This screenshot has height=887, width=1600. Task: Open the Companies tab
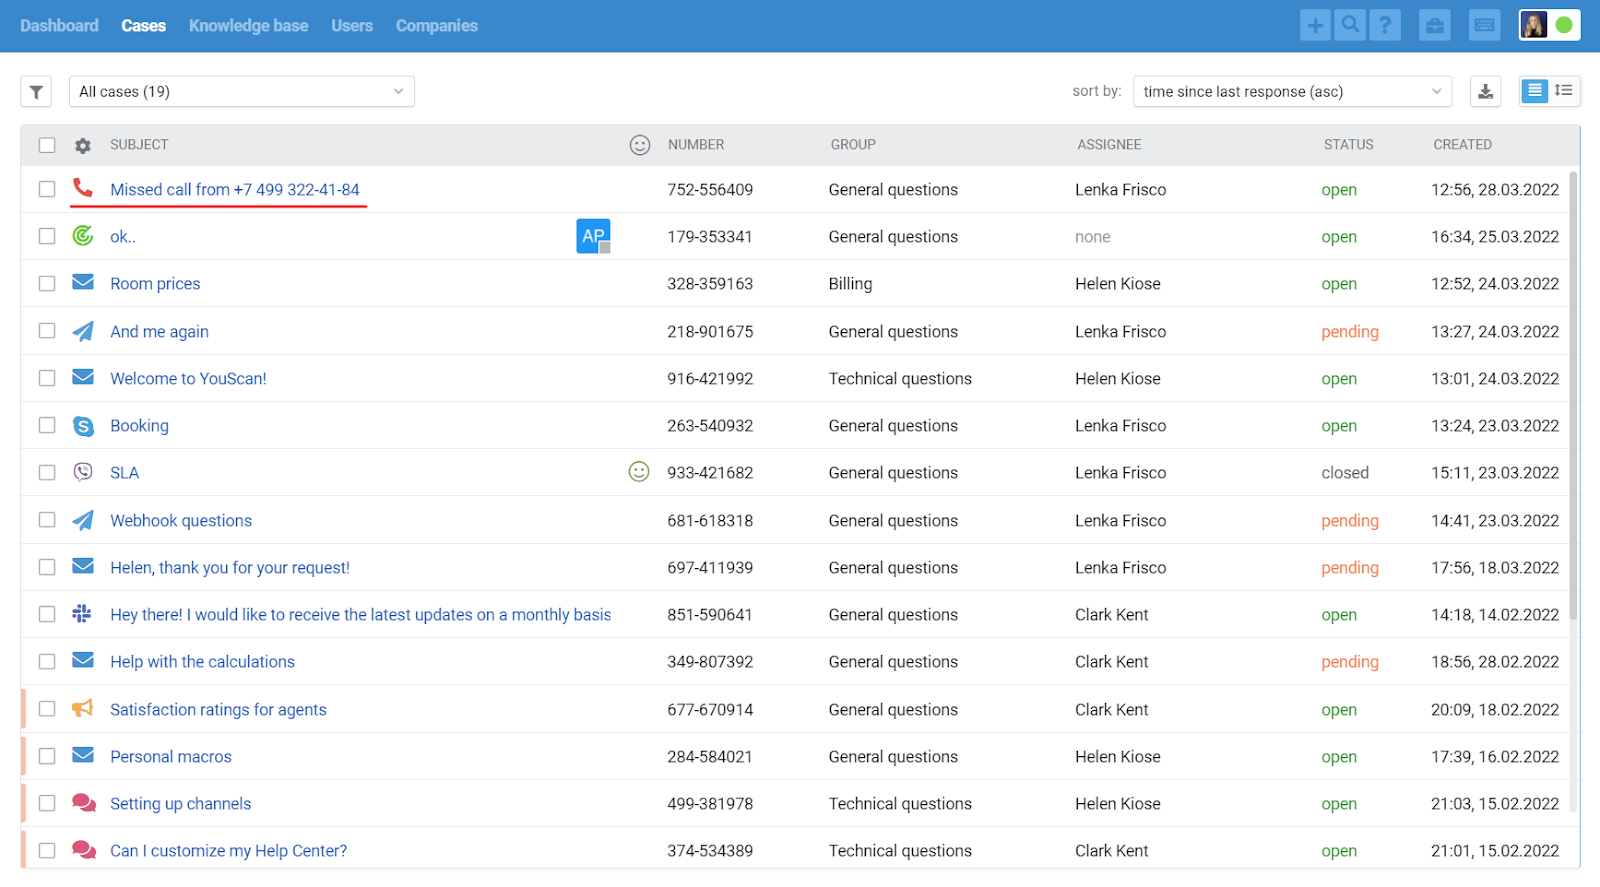437,26
